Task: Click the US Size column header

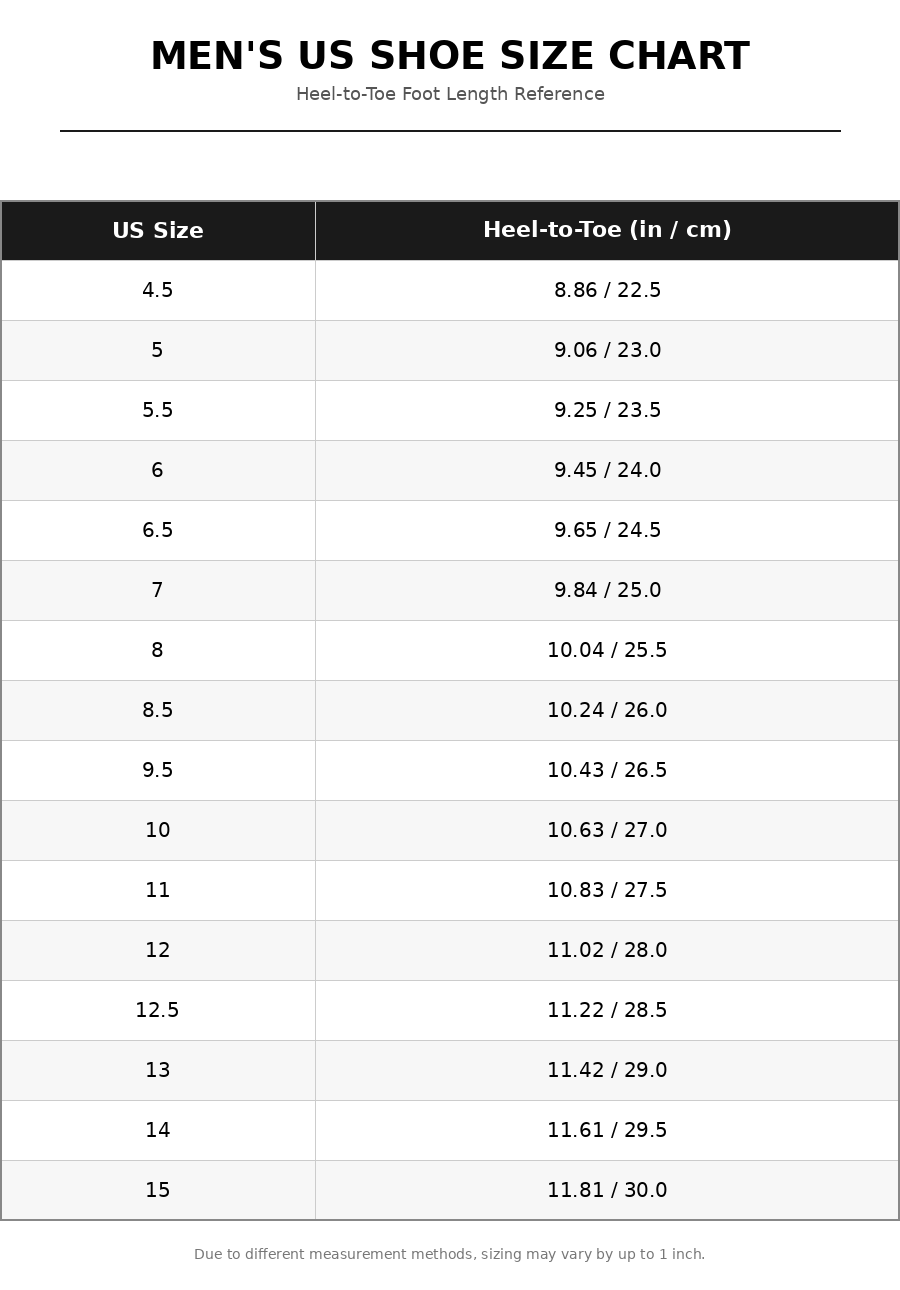Action: point(158,231)
